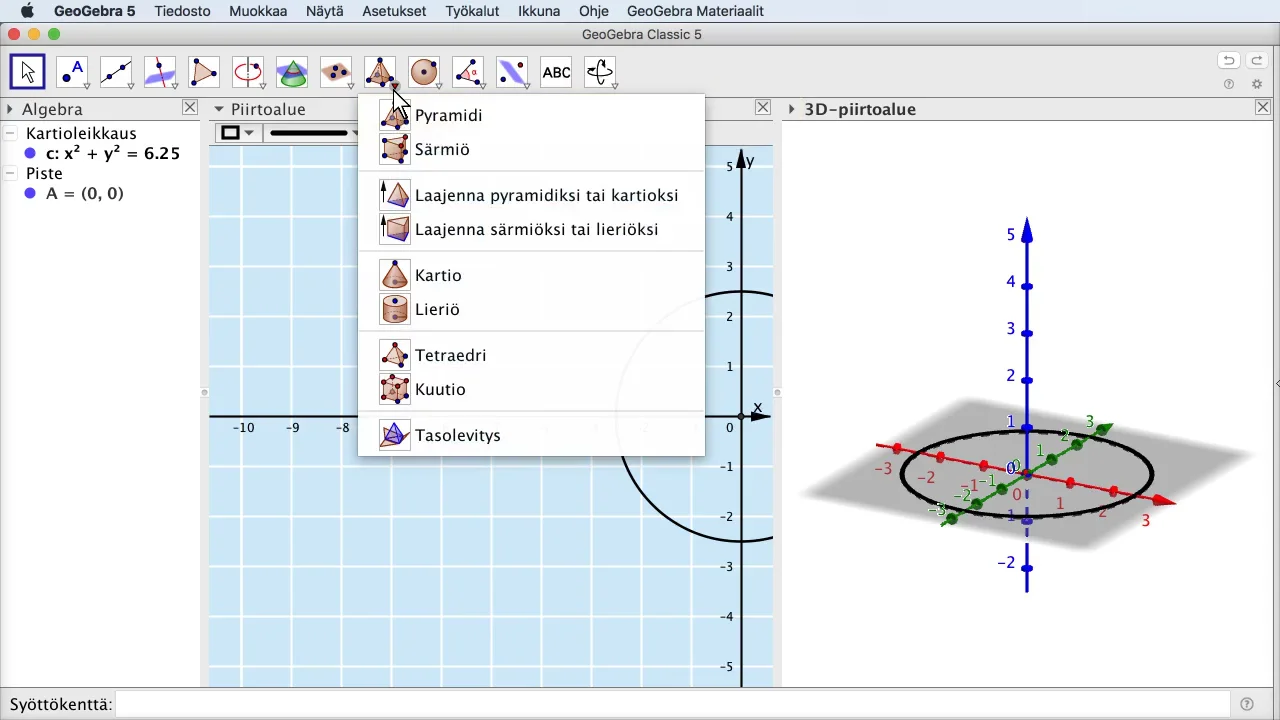The height and width of the screenshot is (720, 1280).
Task: Select the Line tool icon
Action: 116,72
